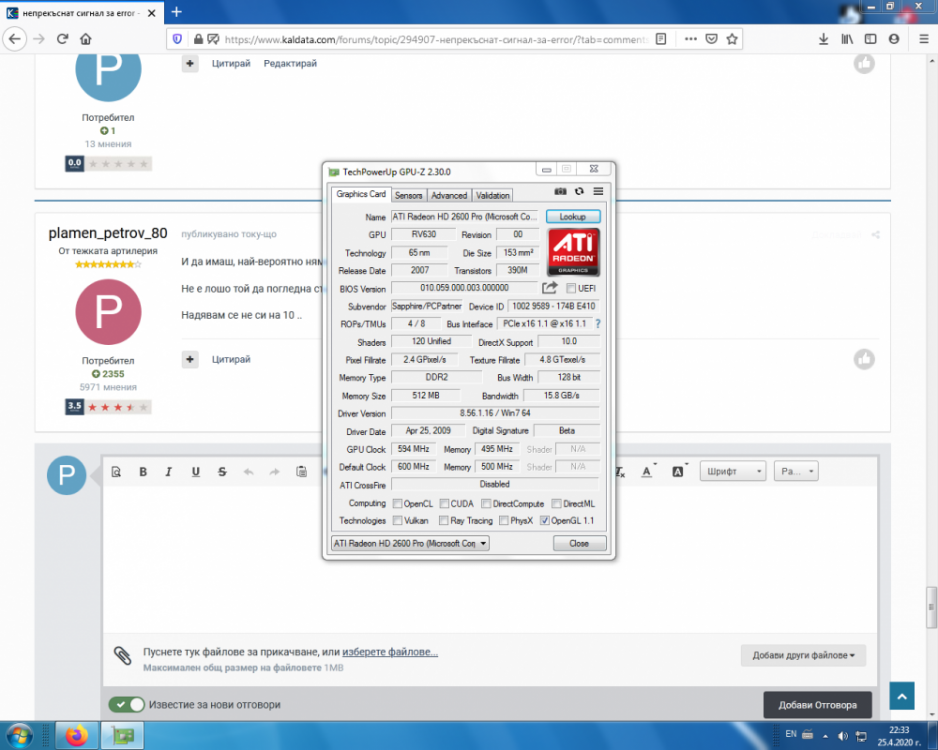
Task: Click Цитирай under plamen_petrov_80's post
Action: coord(231,359)
